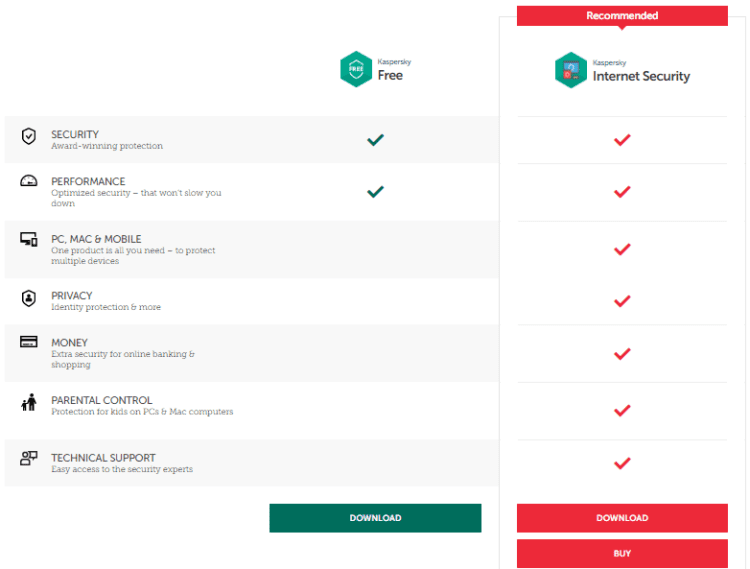Screen dimensions: 750x569
Task: Select the Recommended banner tab
Action: click(622, 16)
